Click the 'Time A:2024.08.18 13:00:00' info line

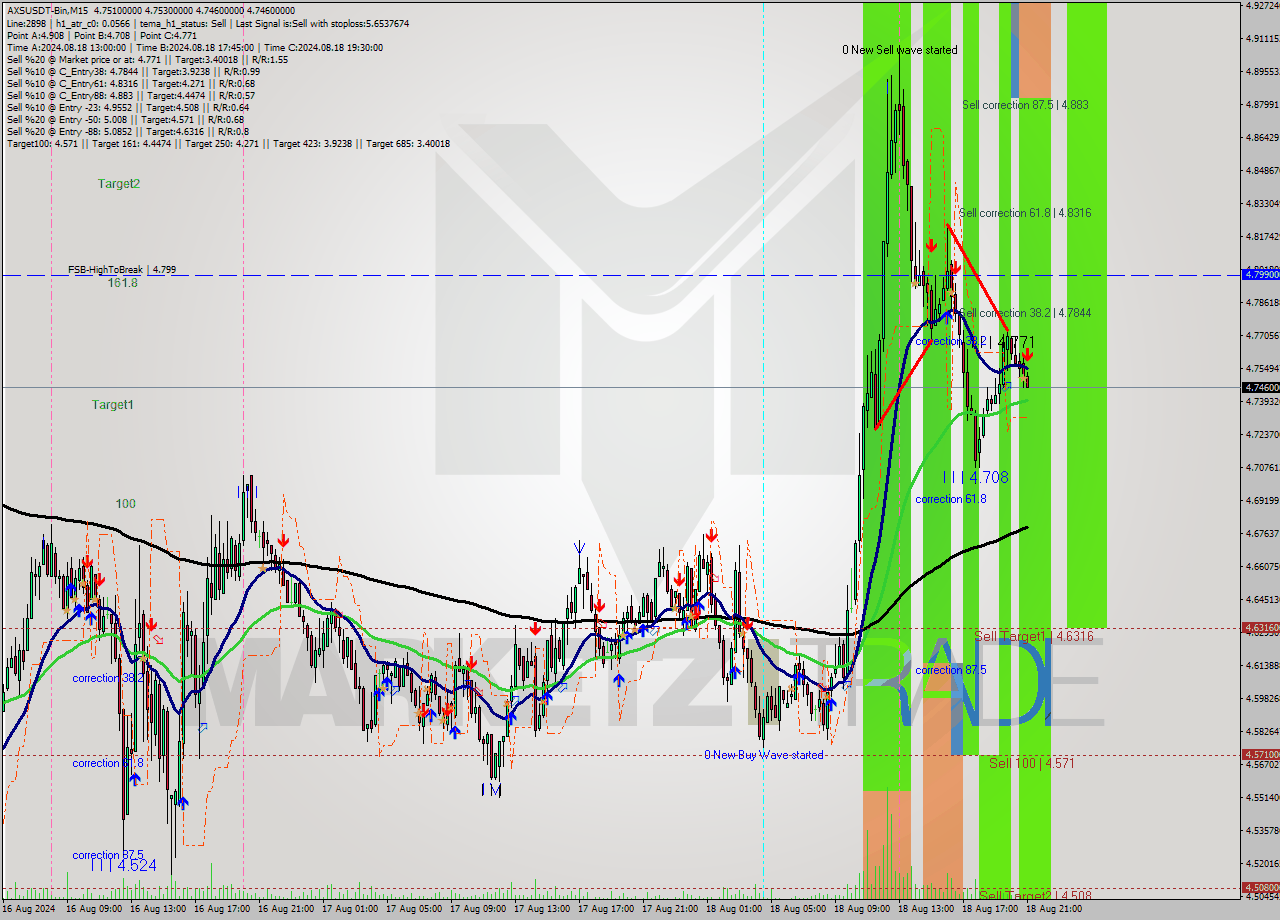pos(194,47)
